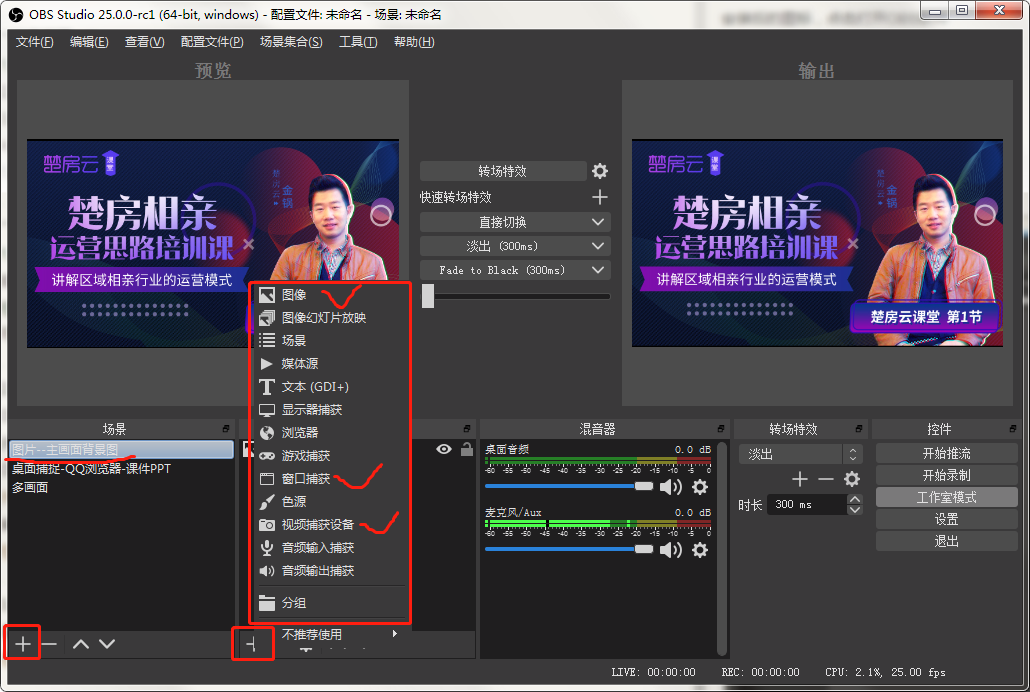Open 编辑(E) menu
This screenshot has width=1030, height=692.
point(89,42)
